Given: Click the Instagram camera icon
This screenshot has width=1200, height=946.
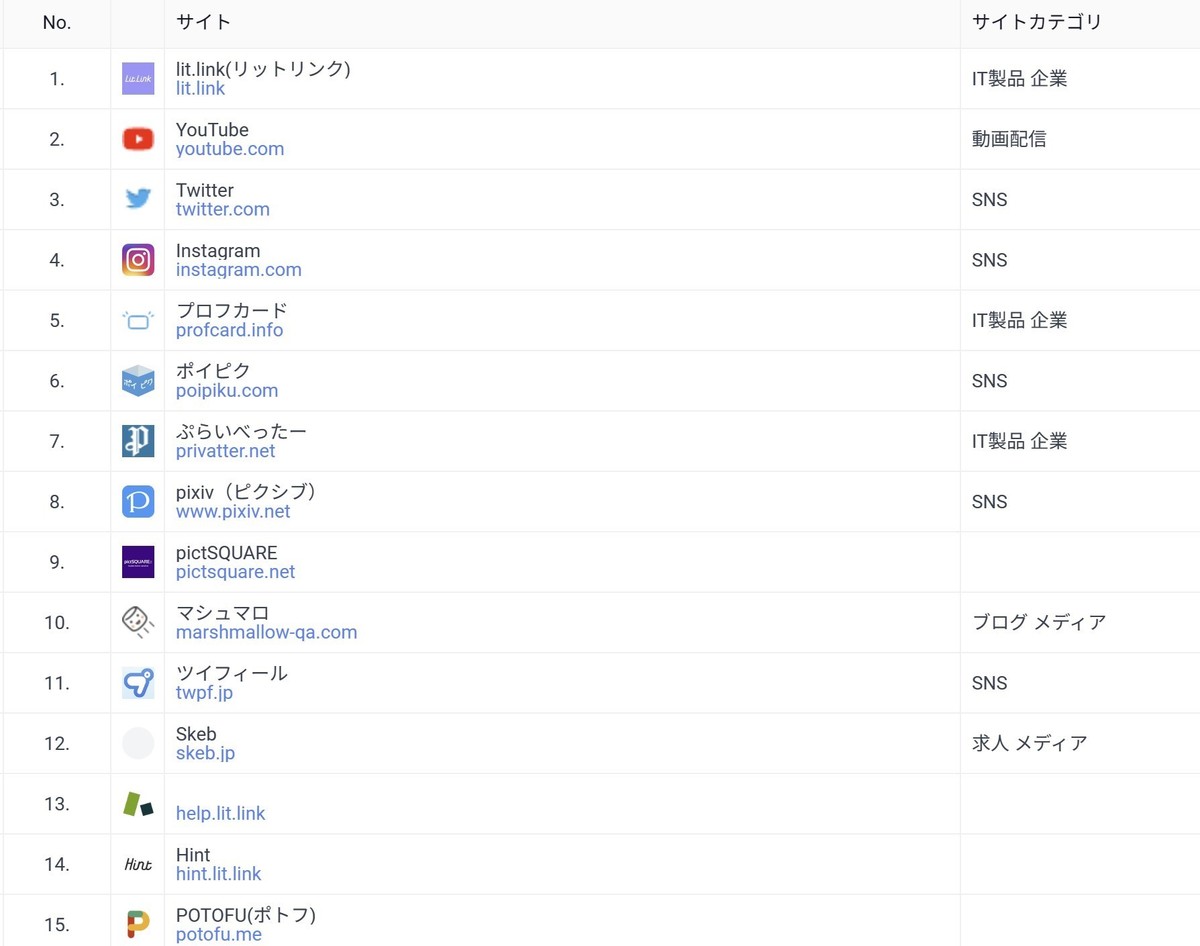Looking at the screenshot, I should (x=138, y=260).
